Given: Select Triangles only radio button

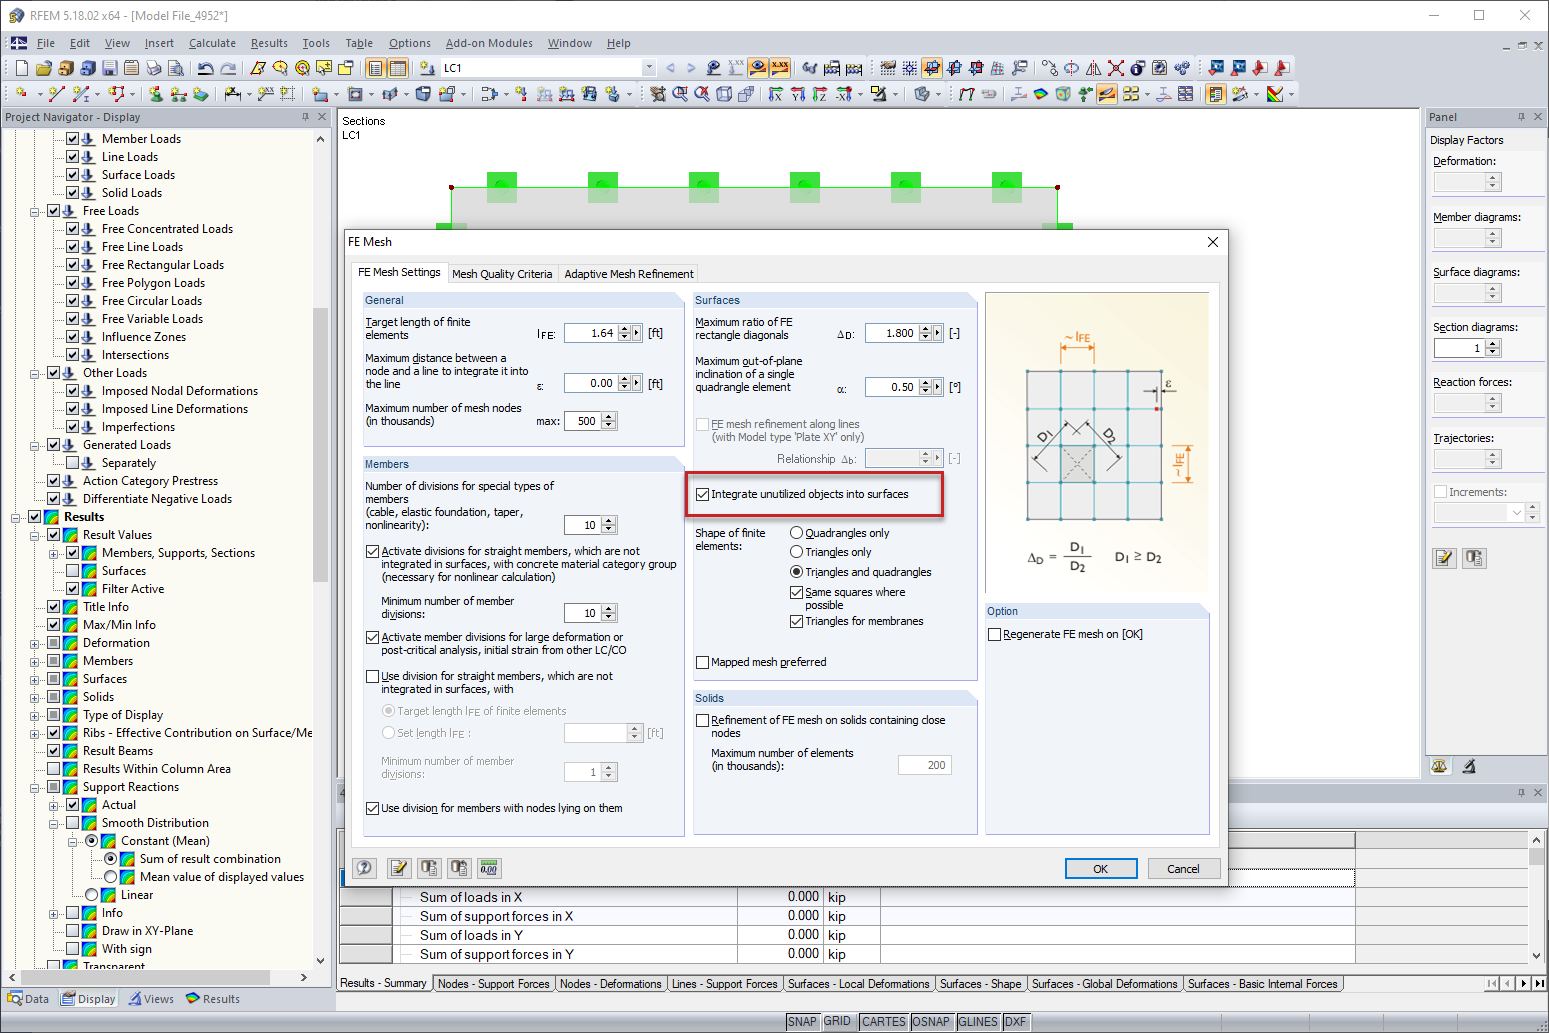Looking at the screenshot, I should point(797,552).
